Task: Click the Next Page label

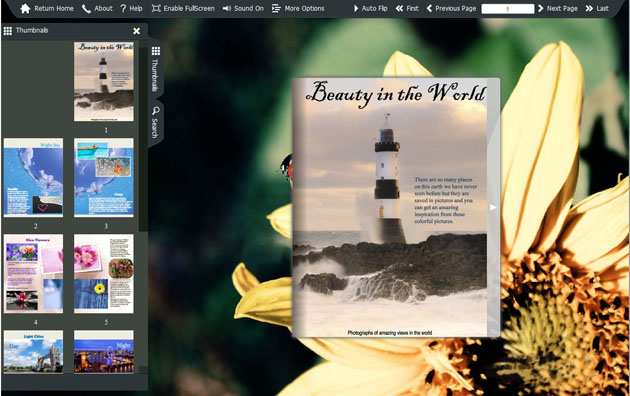Action: tap(562, 8)
